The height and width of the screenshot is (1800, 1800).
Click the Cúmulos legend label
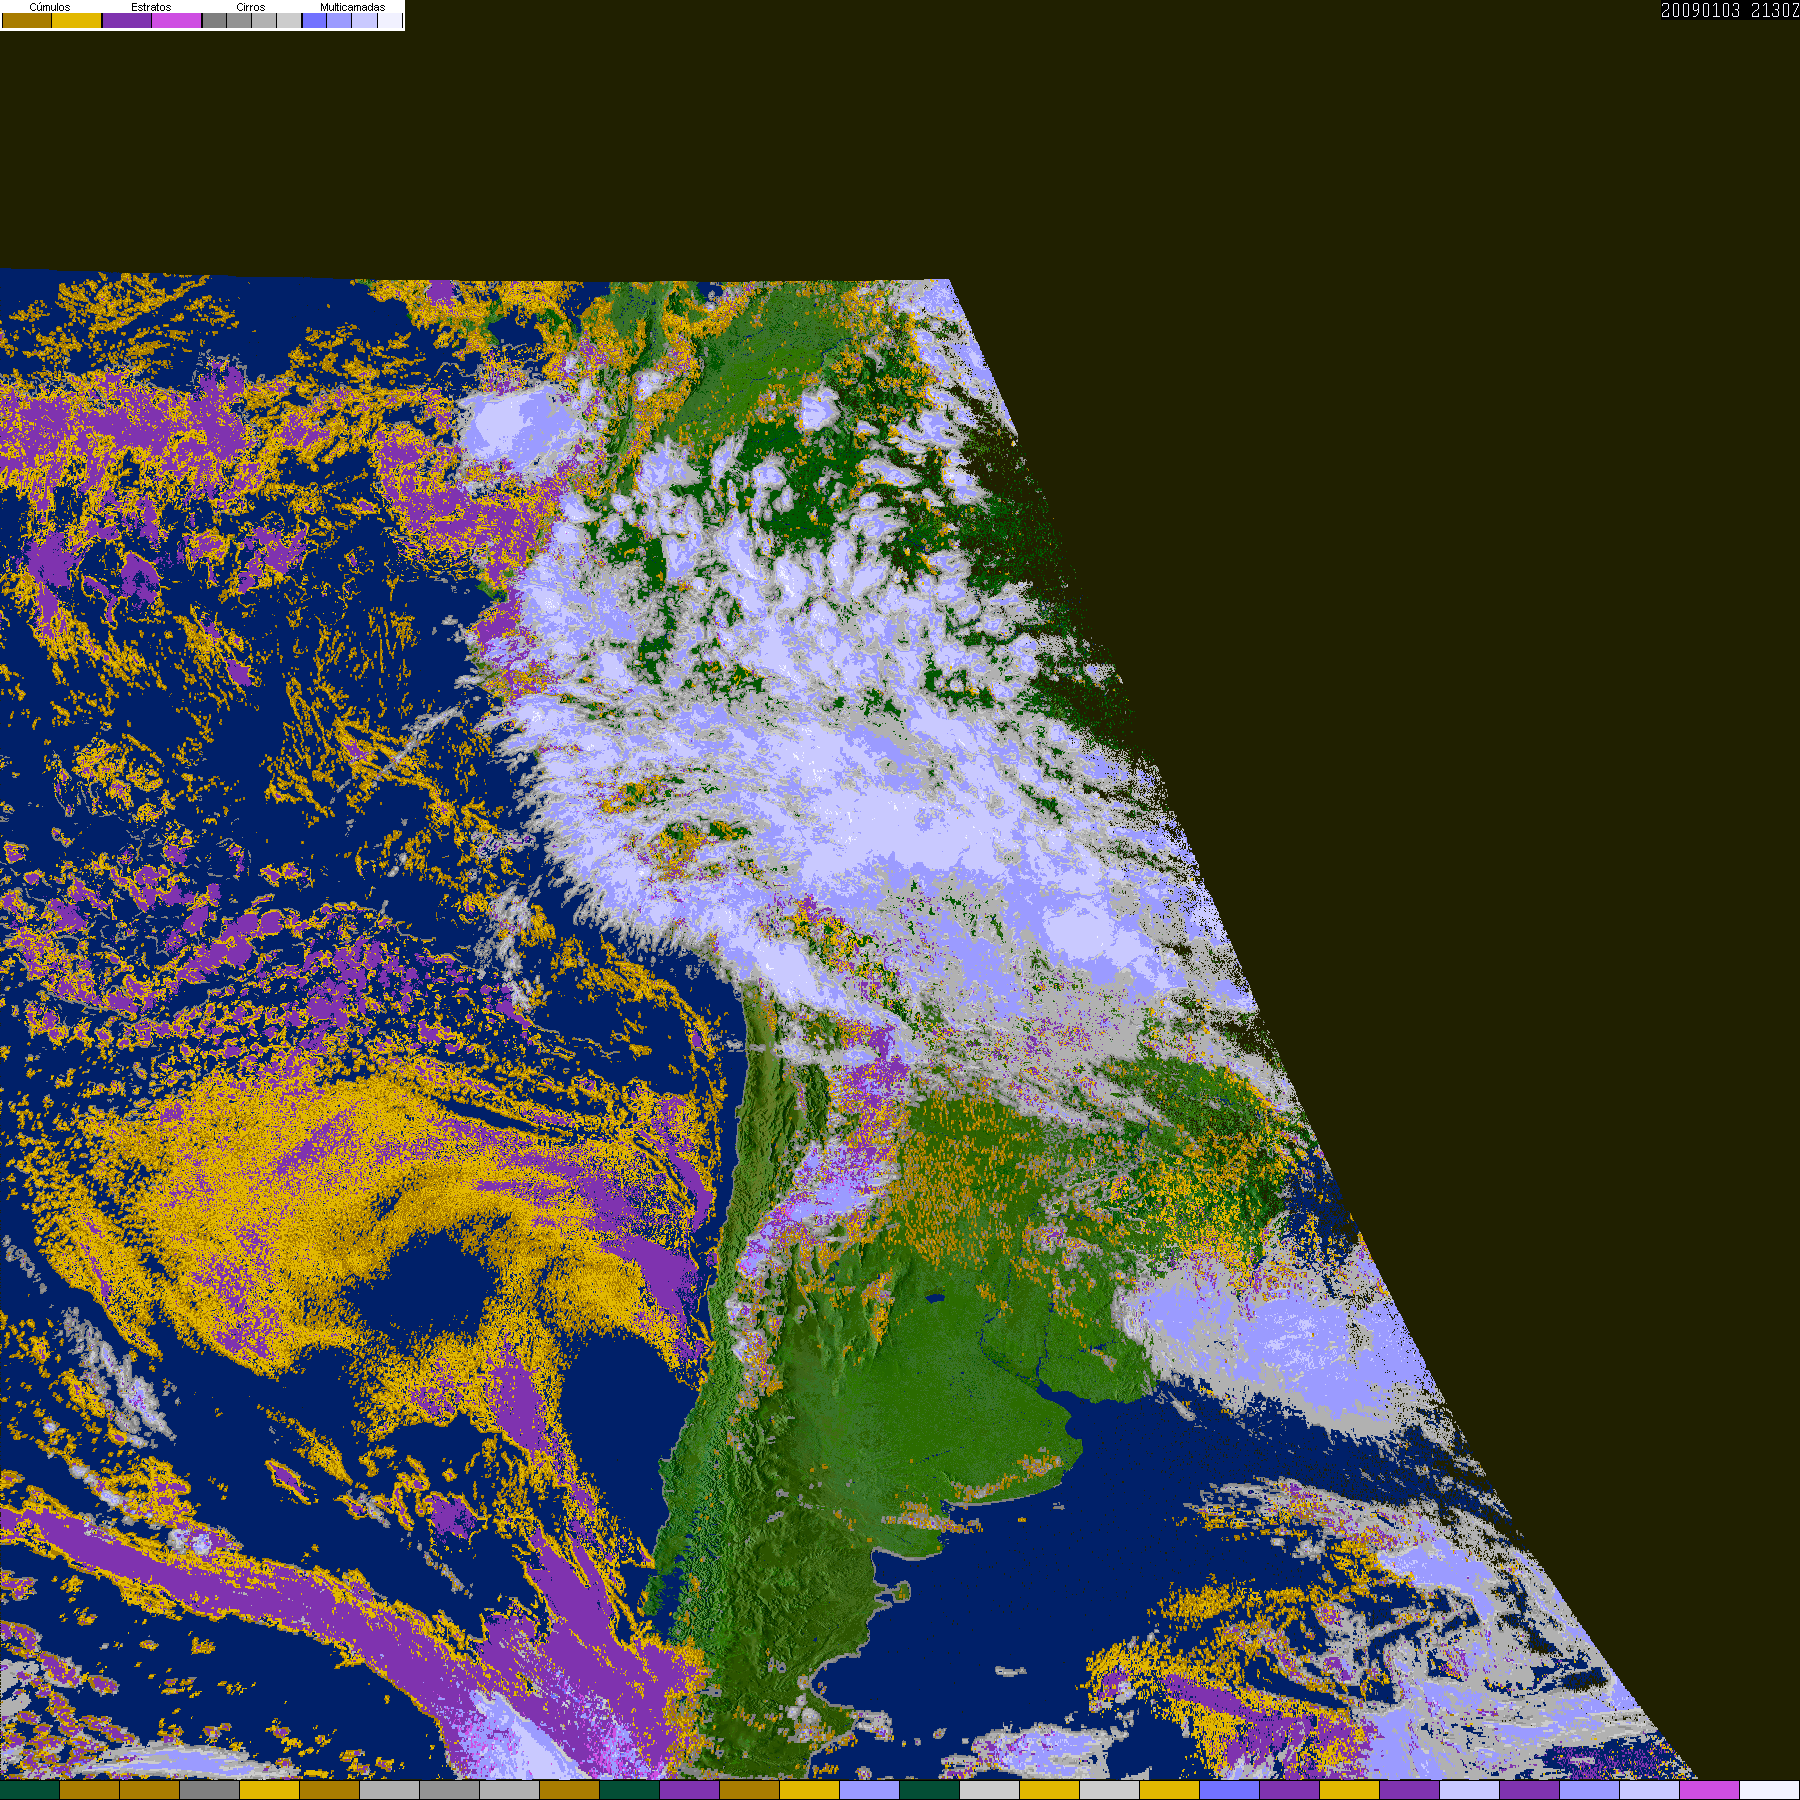click(x=50, y=7)
